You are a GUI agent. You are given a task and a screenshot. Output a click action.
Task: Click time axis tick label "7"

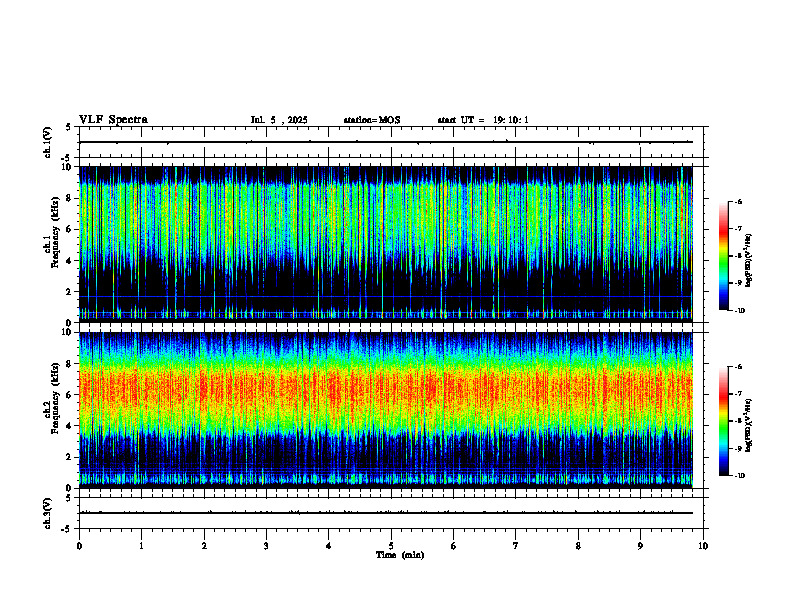pos(516,546)
